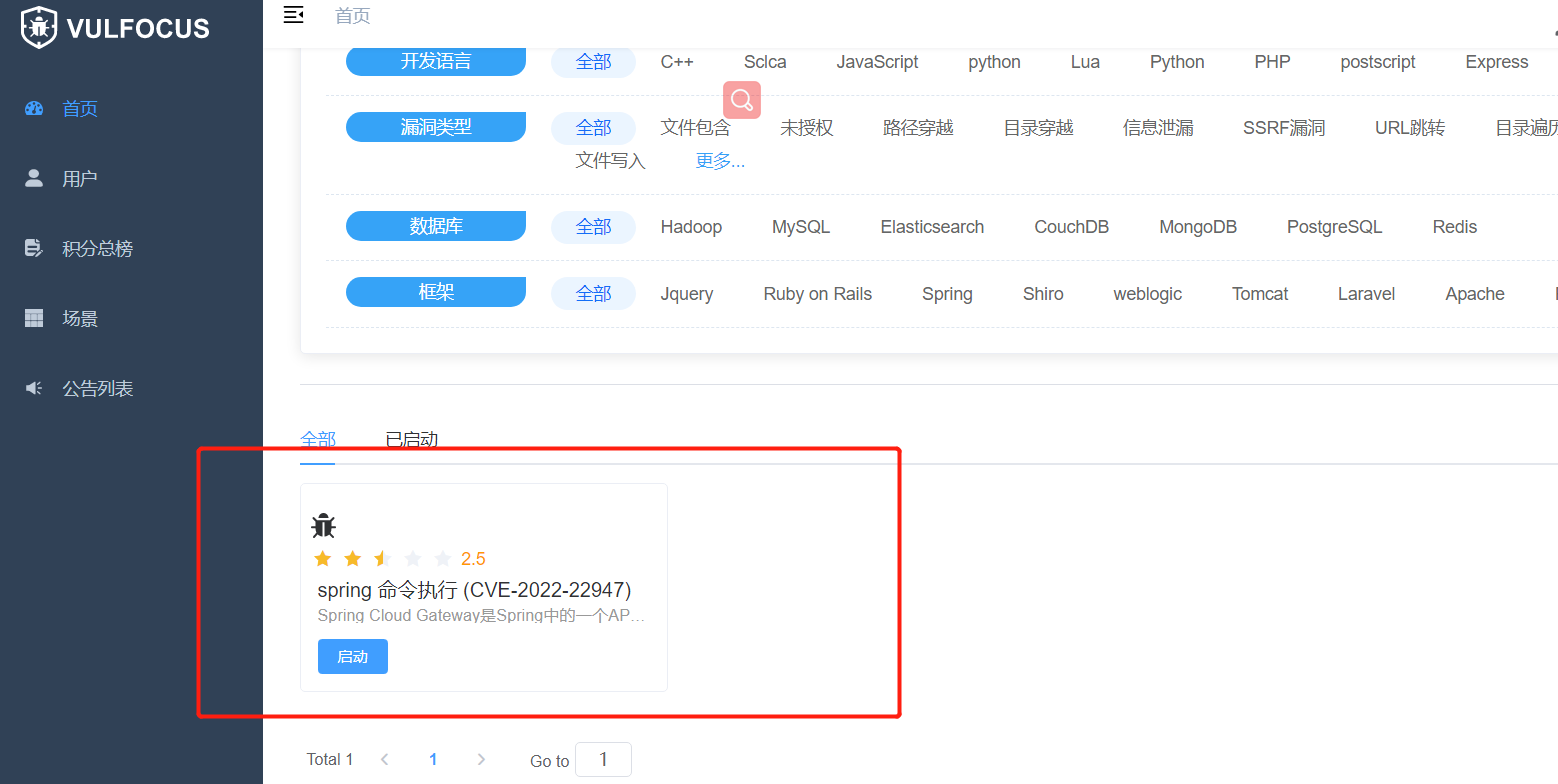The width and height of the screenshot is (1558, 784).
Task: Collapse the sidebar with the hamburger icon
Action: pyautogui.click(x=293, y=14)
